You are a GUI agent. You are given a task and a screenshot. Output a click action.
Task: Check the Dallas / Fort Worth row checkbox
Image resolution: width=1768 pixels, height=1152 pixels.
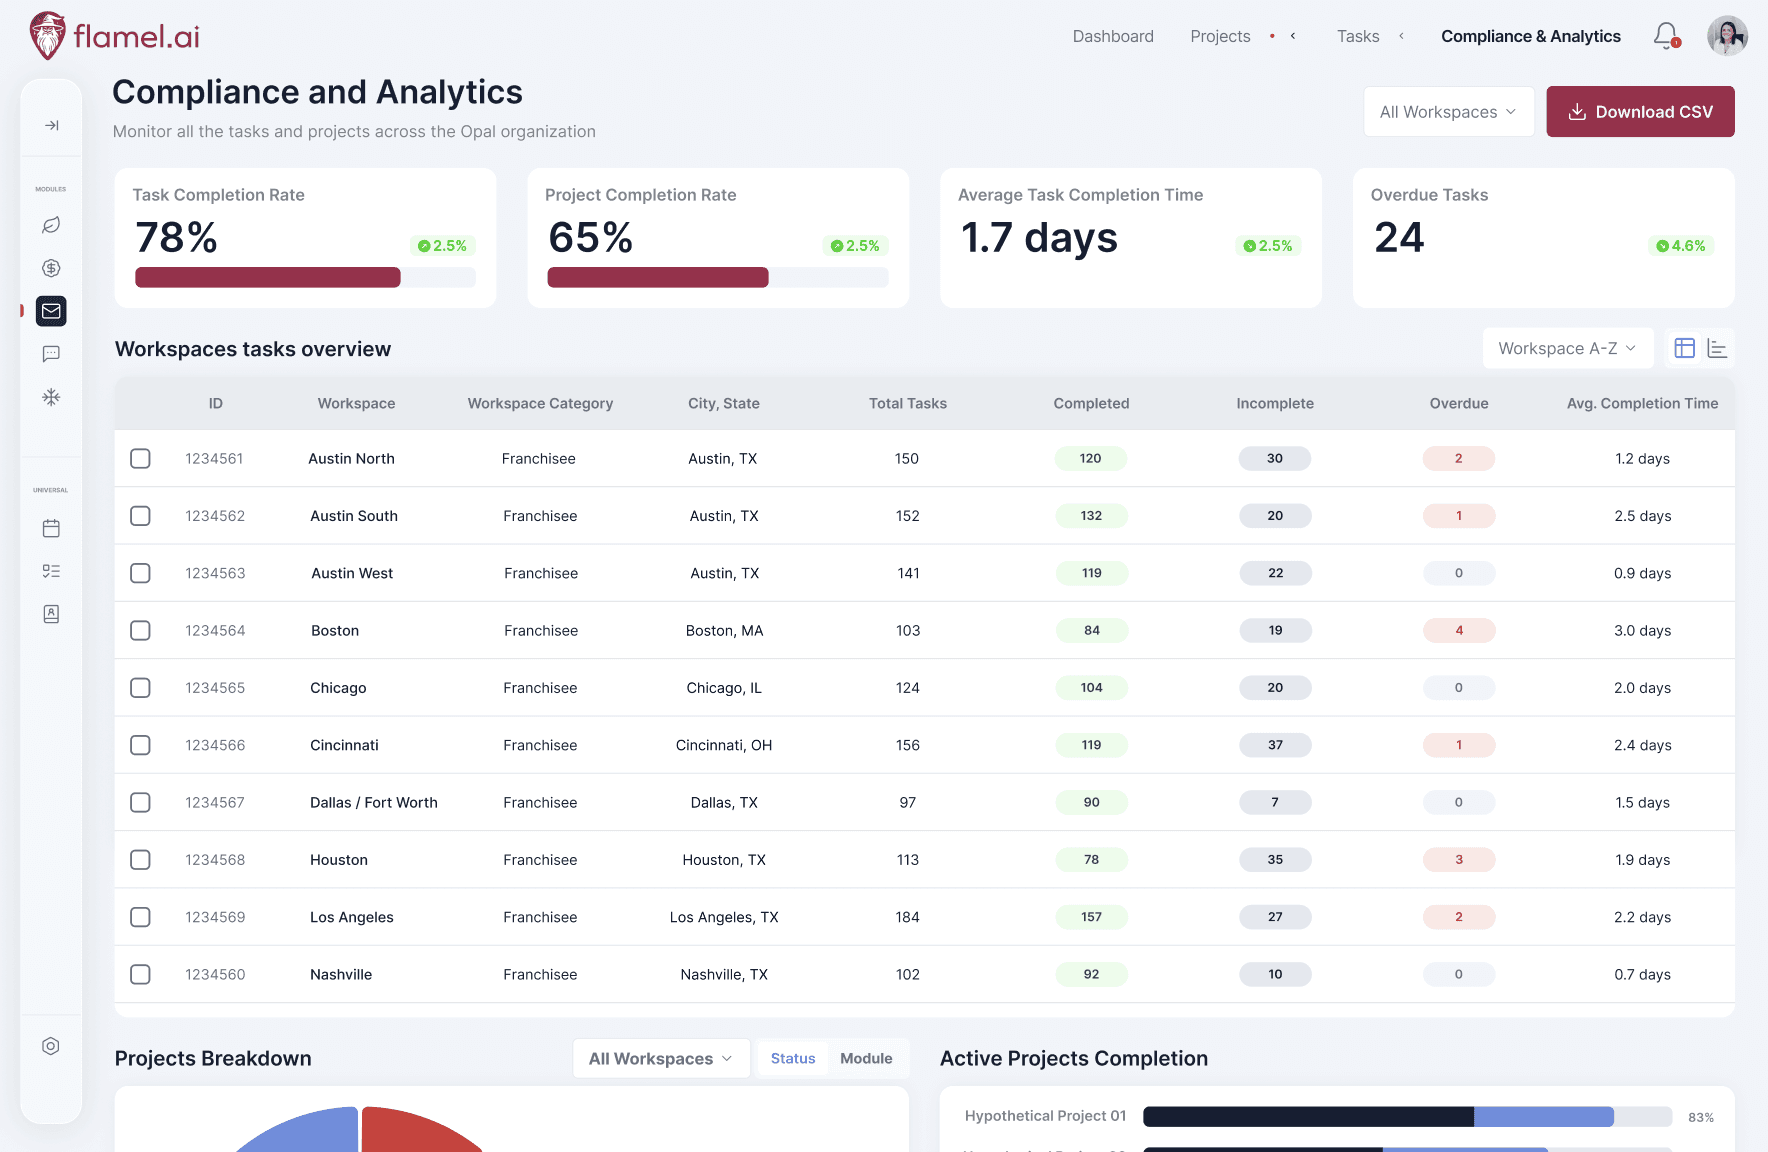pyautogui.click(x=141, y=803)
